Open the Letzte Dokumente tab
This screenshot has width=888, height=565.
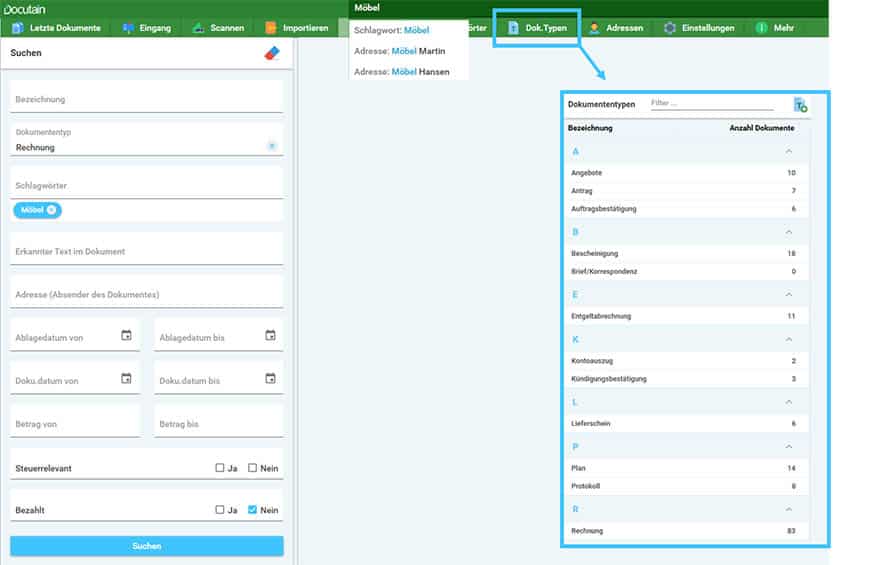pos(57,28)
